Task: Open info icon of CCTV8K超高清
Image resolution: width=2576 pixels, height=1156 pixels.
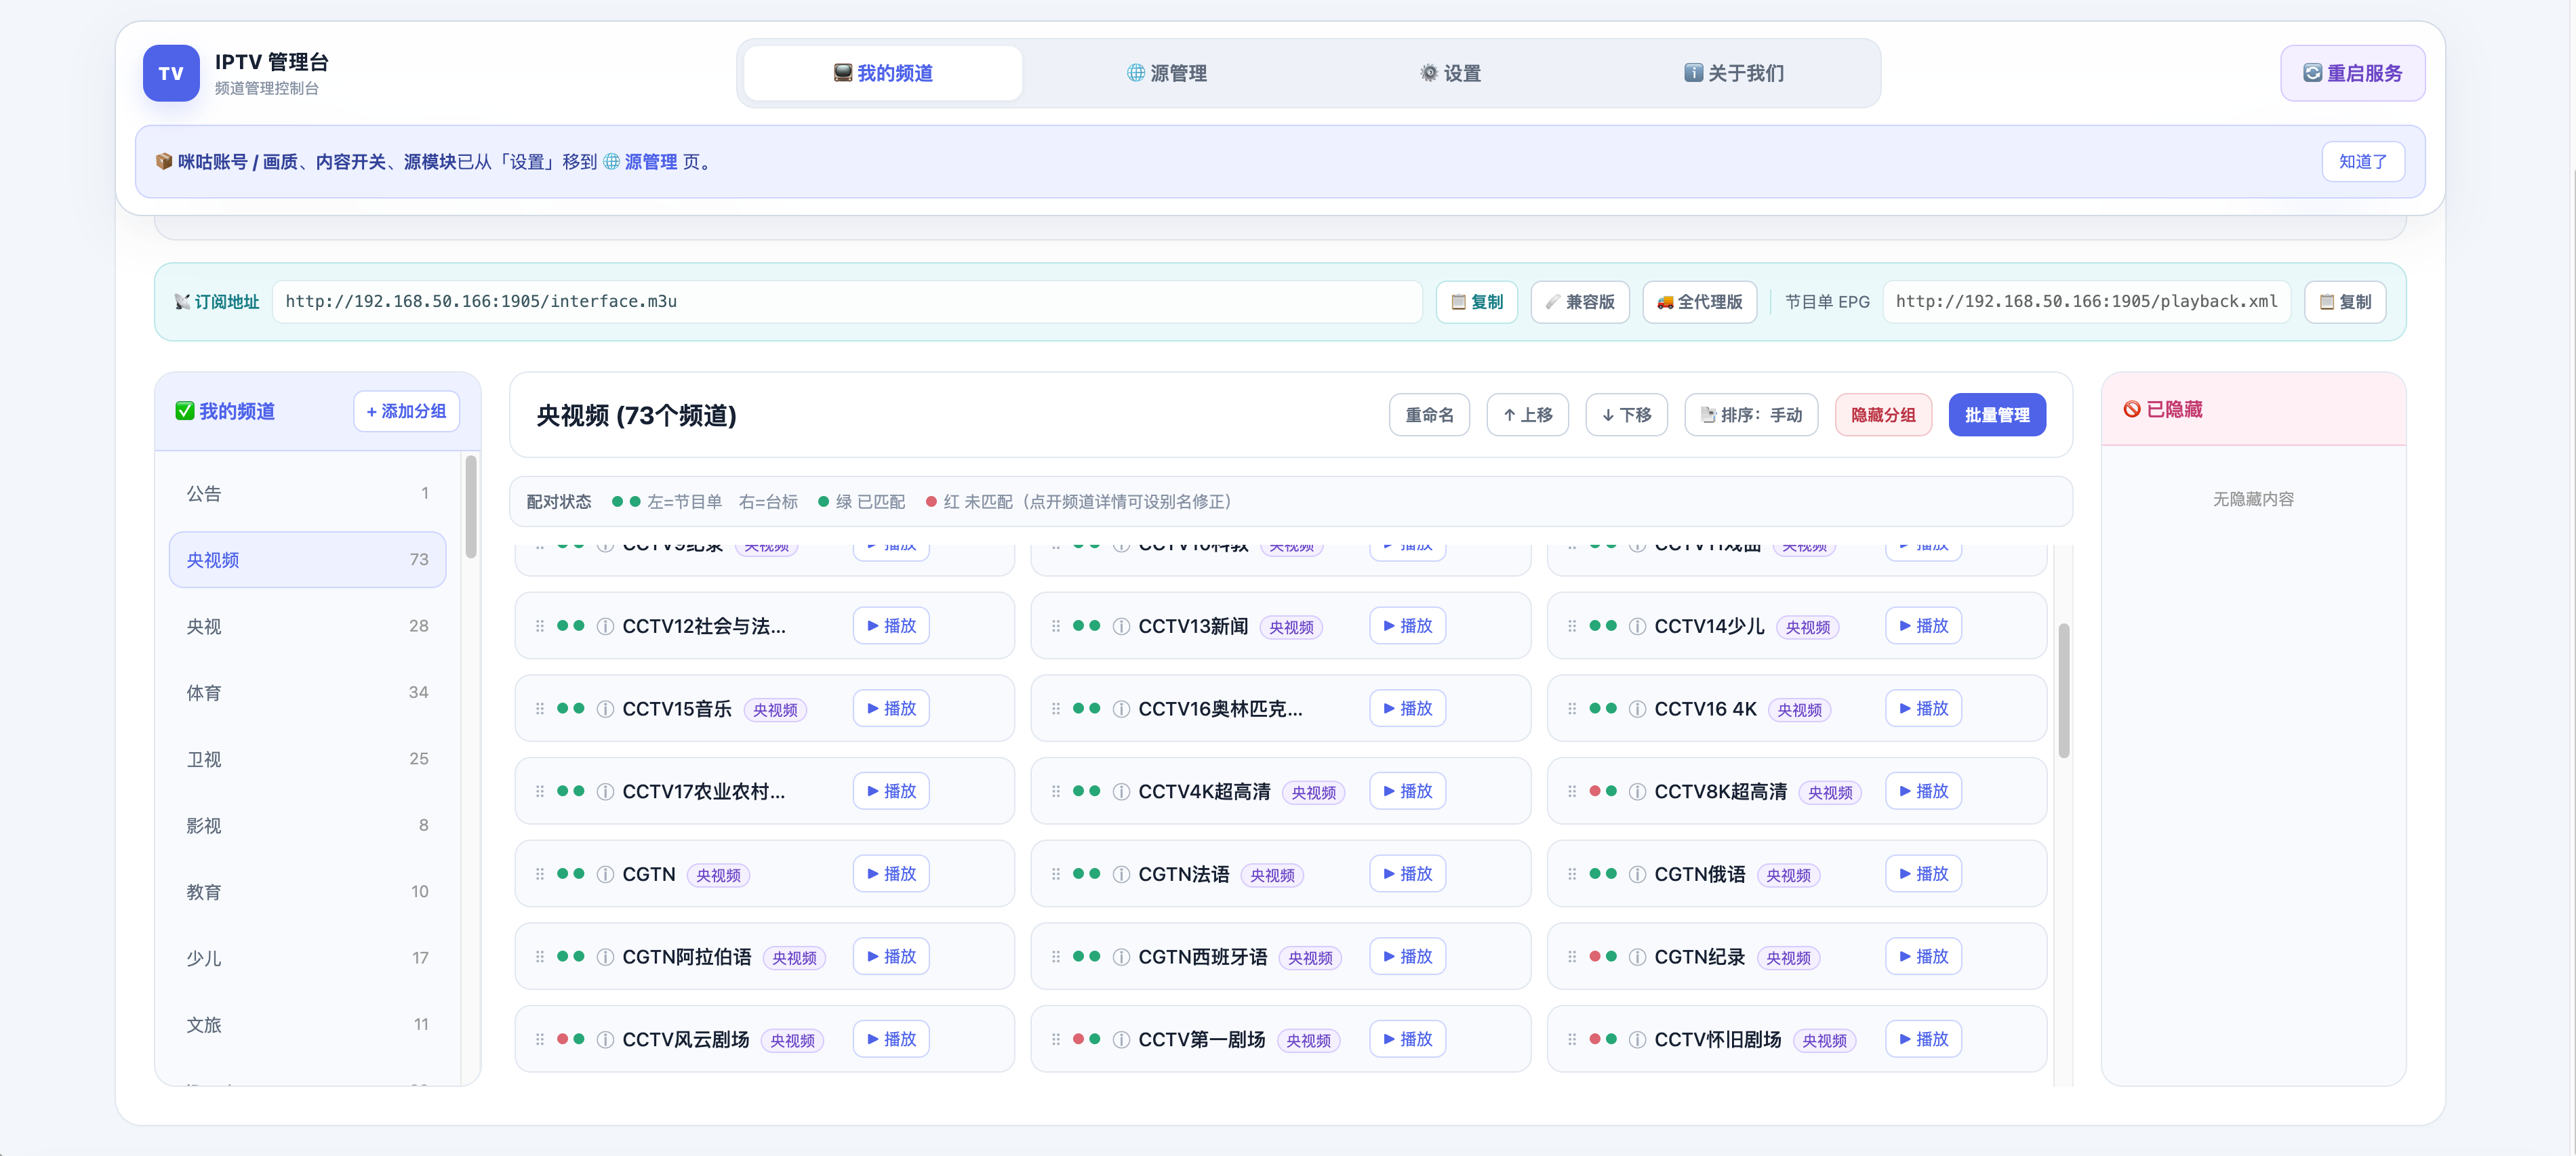Action: (x=1637, y=792)
